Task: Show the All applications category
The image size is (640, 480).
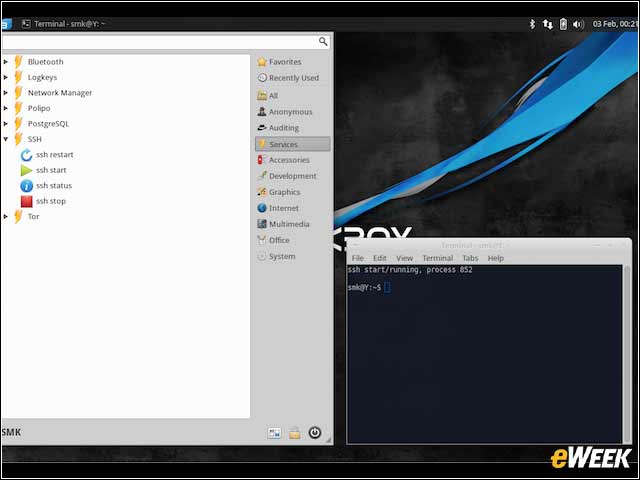Action: (268, 96)
